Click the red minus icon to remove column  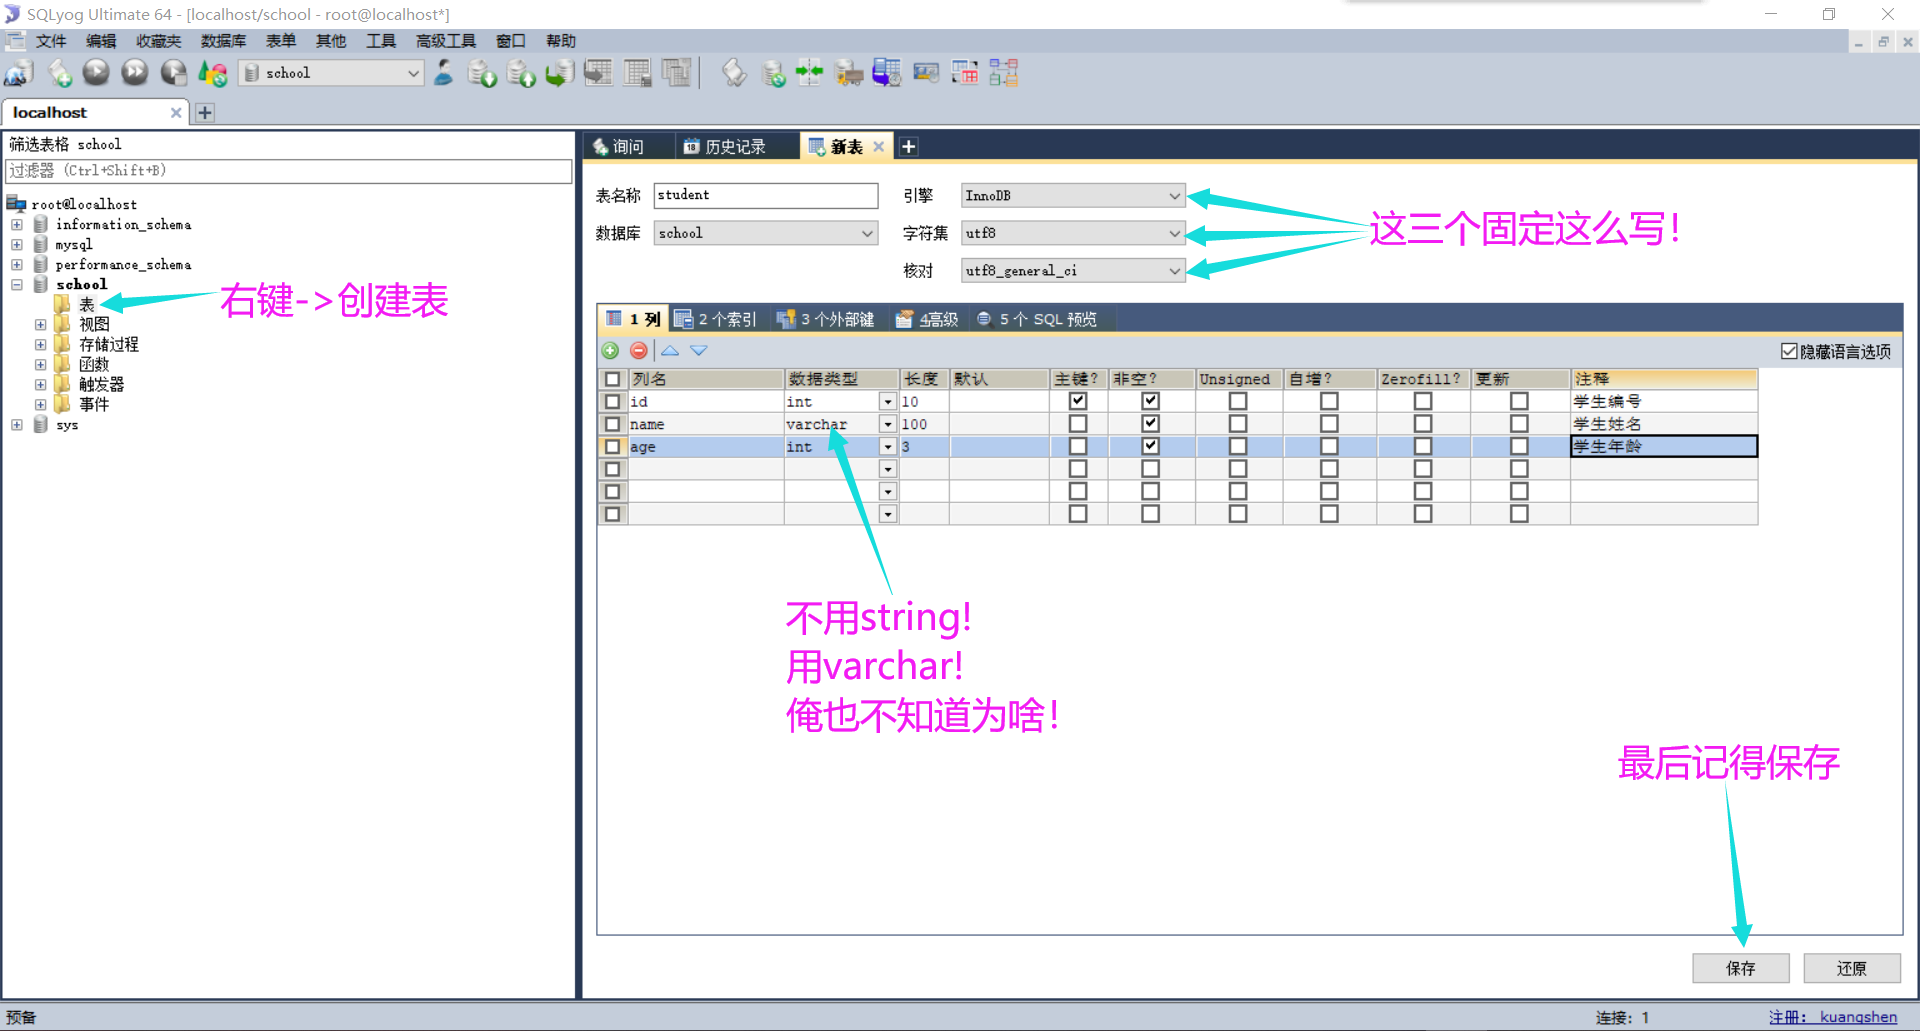pos(638,350)
